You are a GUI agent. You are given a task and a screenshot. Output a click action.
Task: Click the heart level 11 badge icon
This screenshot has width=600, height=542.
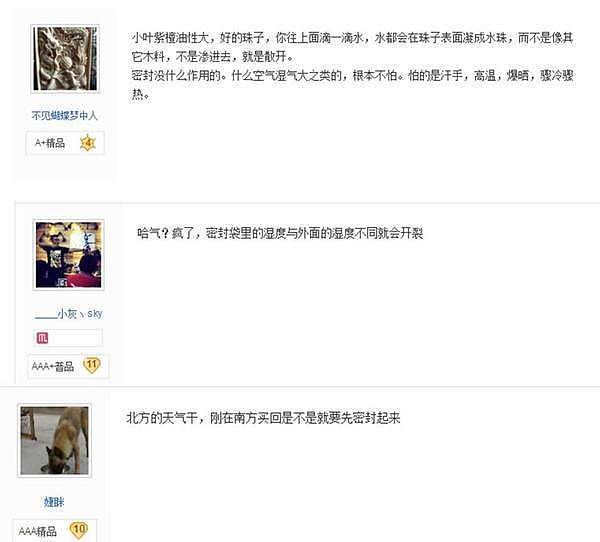tap(92, 366)
